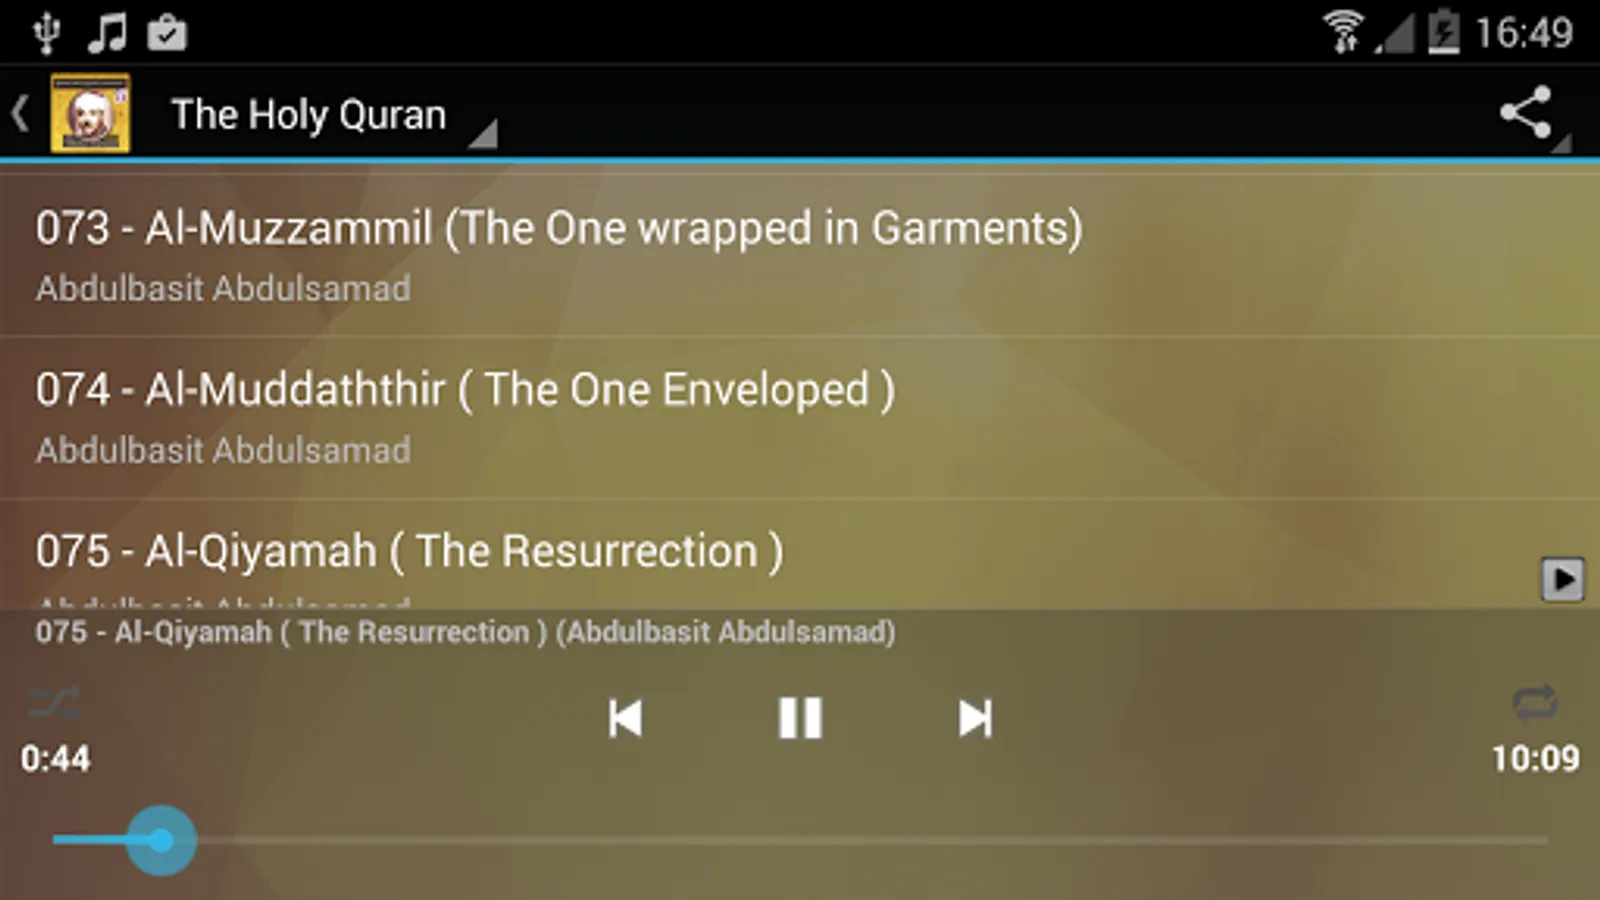Select 073 - Al-Muzzammil track
The width and height of the screenshot is (1600, 900).
[800, 255]
